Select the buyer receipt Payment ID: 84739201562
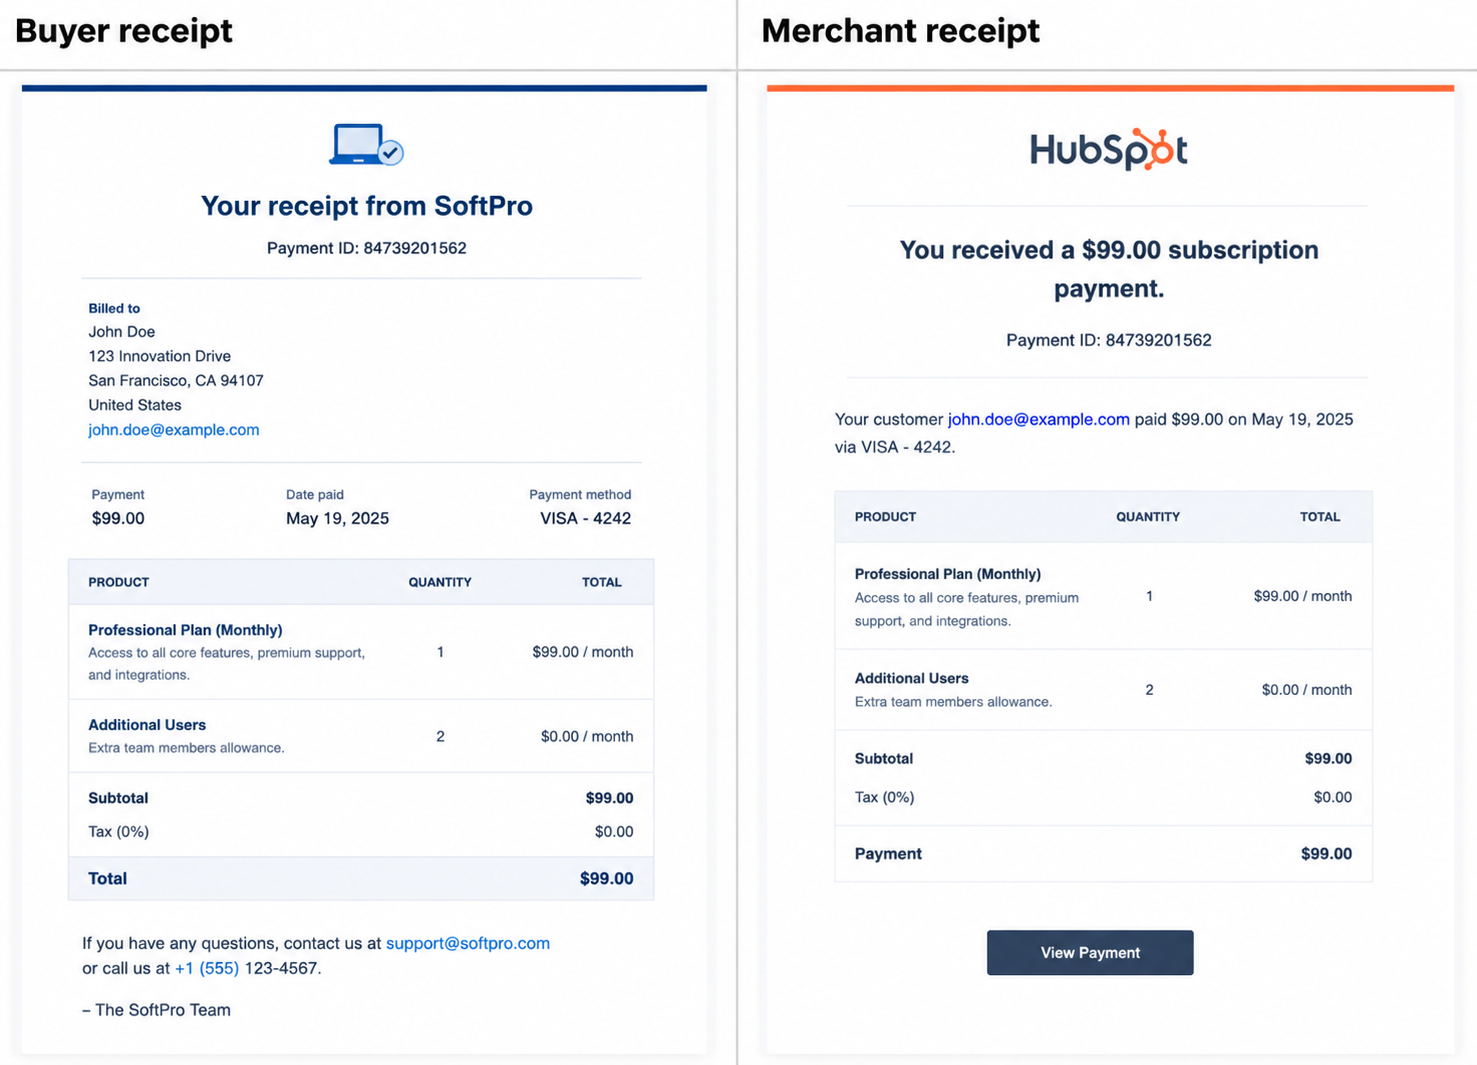The width and height of the screenshot is (1477, 1065). coord(367,248)
